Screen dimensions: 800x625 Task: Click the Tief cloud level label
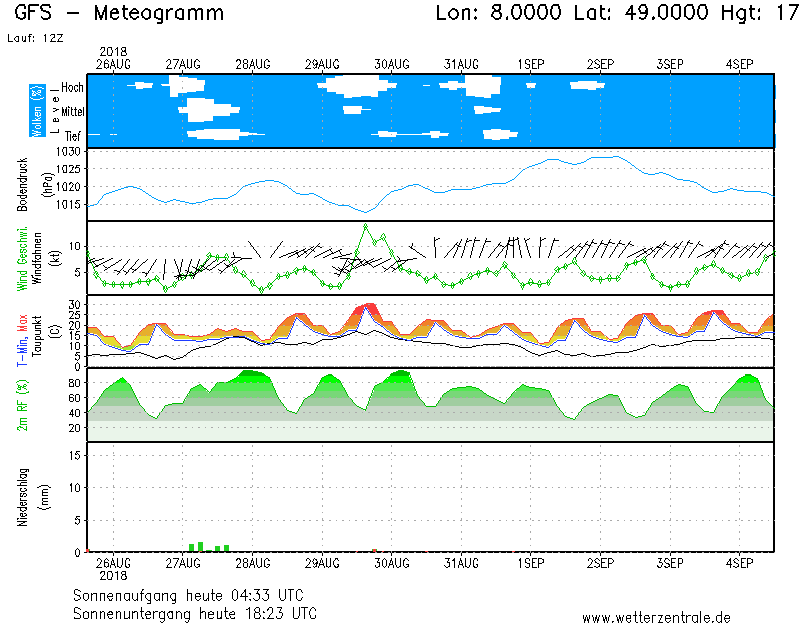[x=74, y=134]
